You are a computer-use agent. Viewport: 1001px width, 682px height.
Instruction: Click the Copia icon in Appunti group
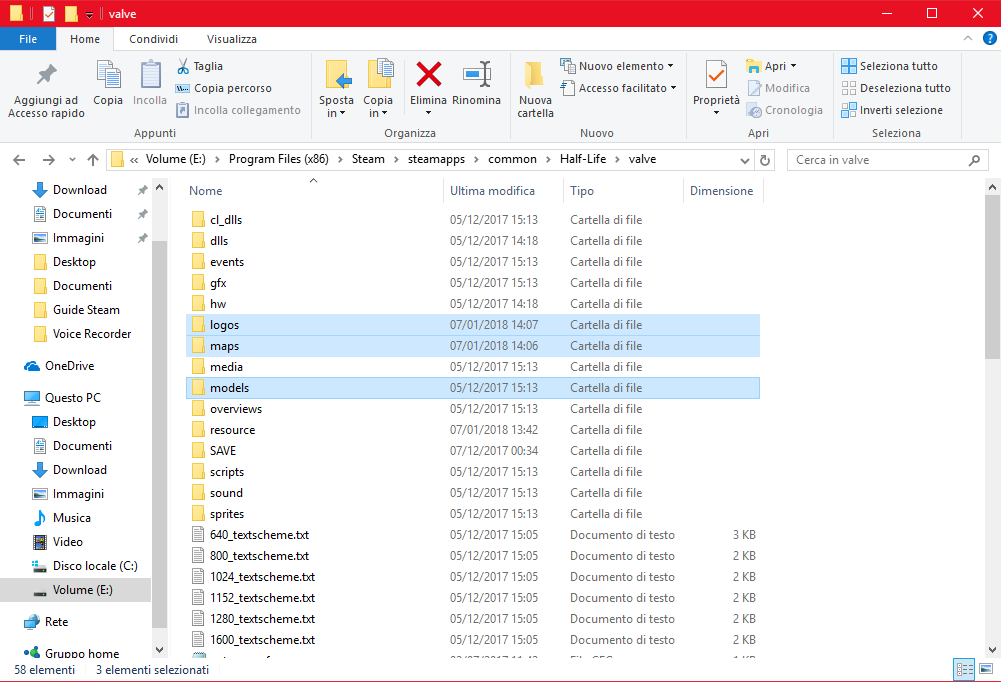click(108, 75)
